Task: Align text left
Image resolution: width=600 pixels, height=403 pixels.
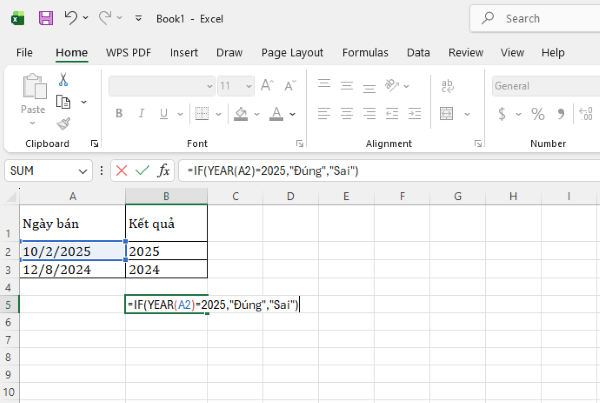Action: tap(324, 114)
